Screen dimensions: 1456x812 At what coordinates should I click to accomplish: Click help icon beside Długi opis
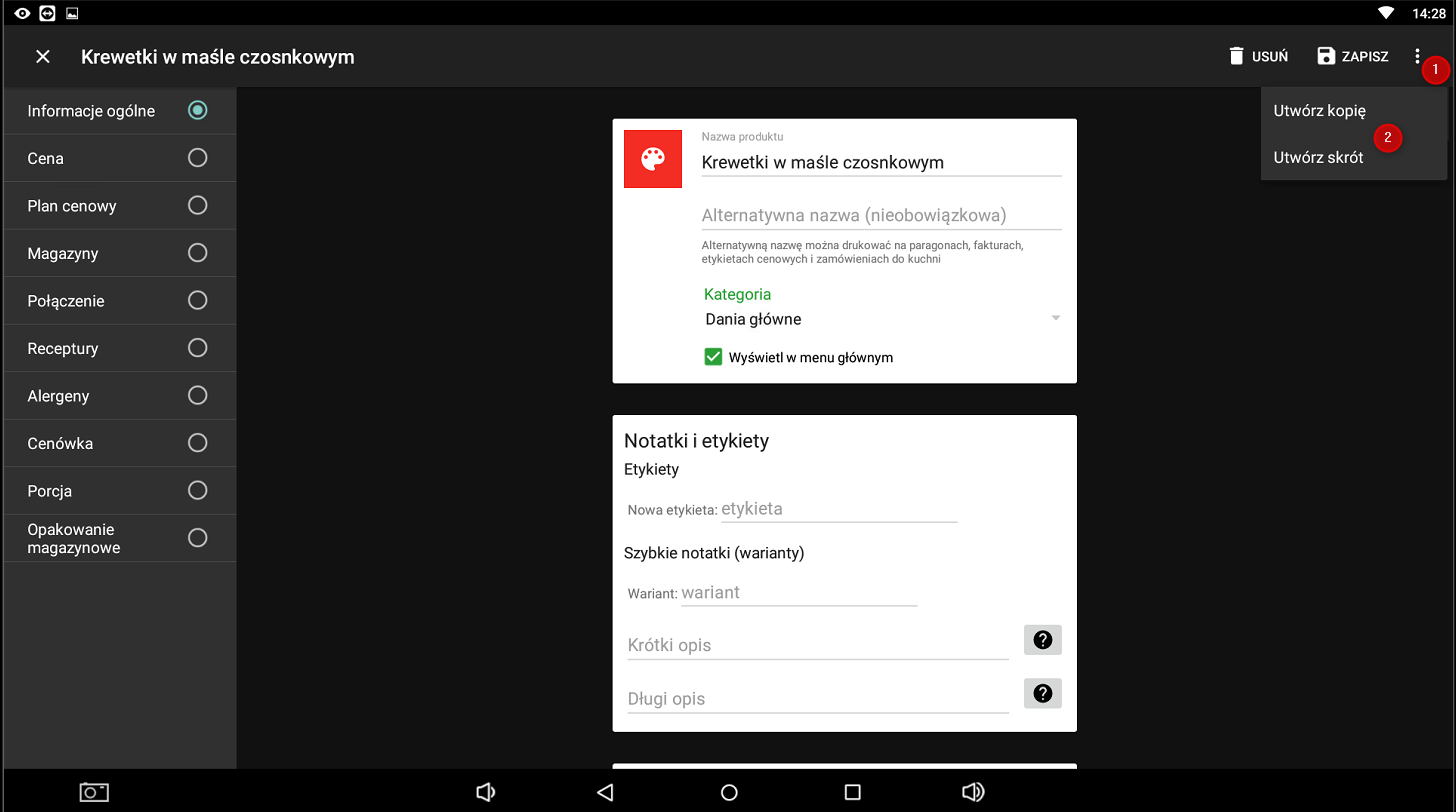(1042, 693)
